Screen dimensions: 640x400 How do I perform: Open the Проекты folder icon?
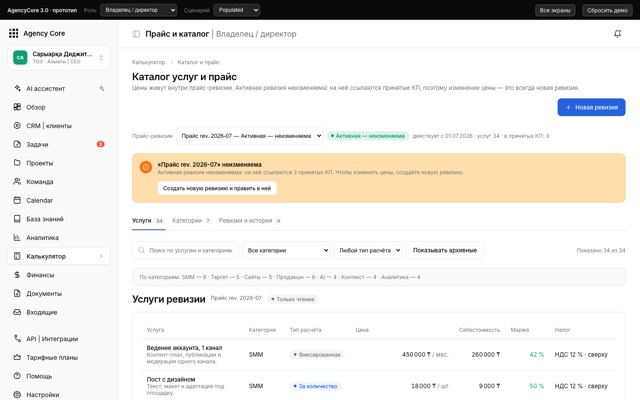17,163
